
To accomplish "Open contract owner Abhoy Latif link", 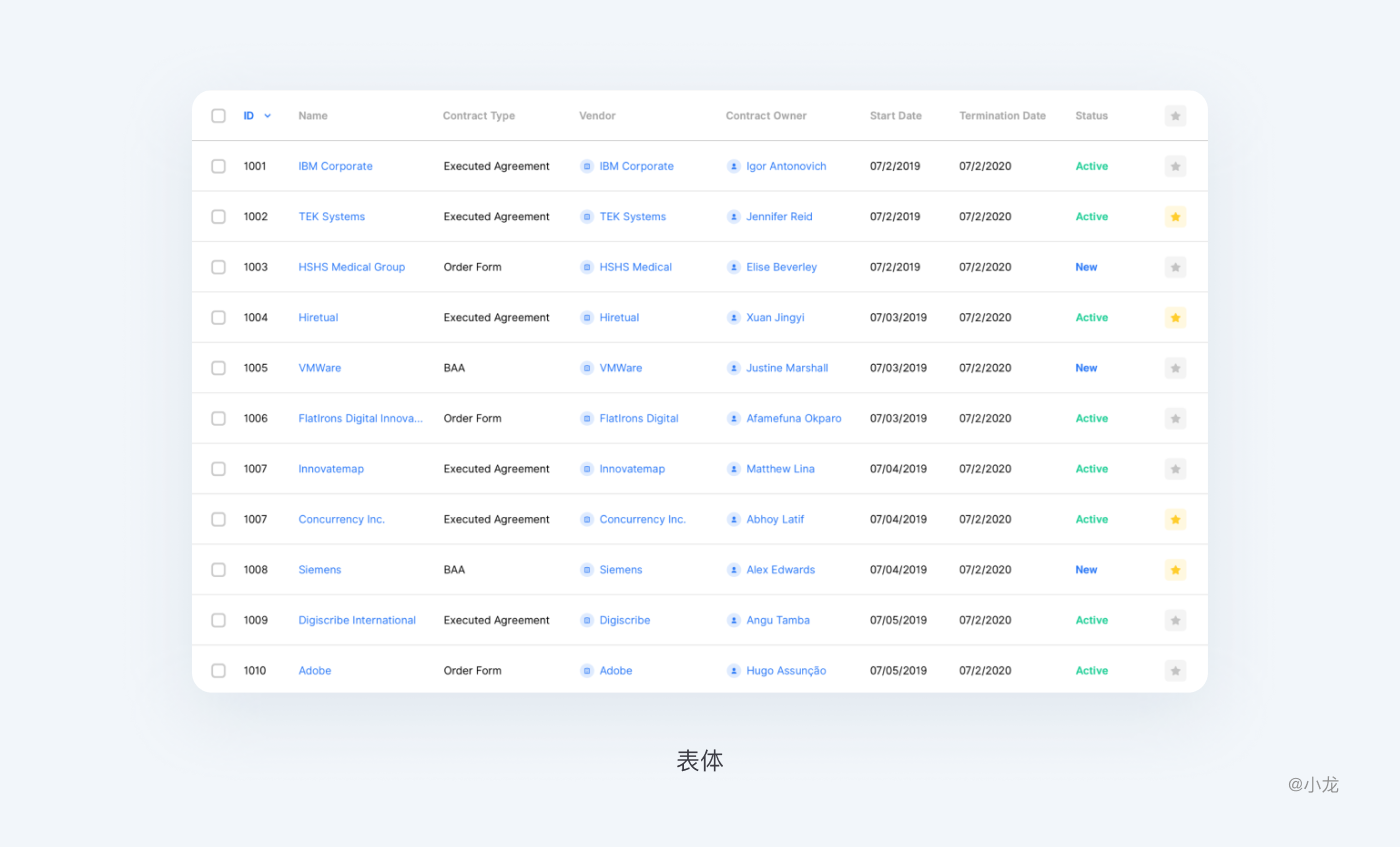I will [x=775, y=519].
